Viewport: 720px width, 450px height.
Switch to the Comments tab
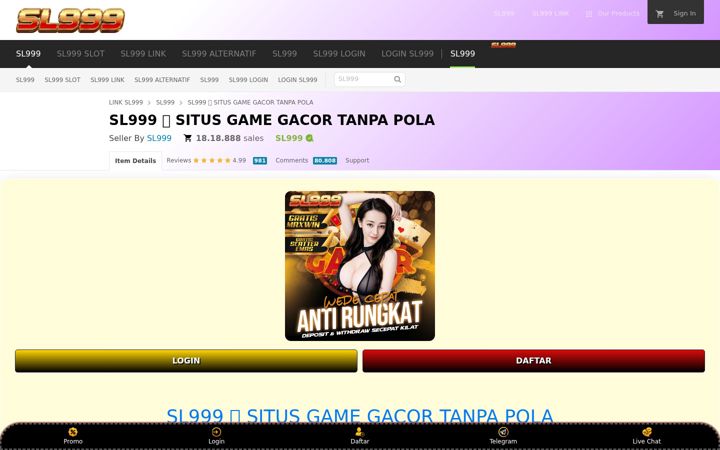click(292, 160)
